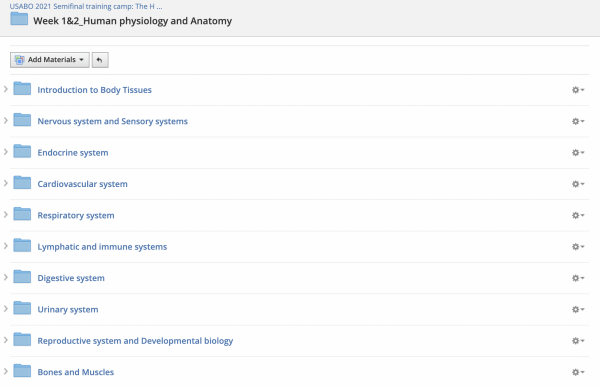Open gear menu for Urinary system folder

tap(578, 309)
